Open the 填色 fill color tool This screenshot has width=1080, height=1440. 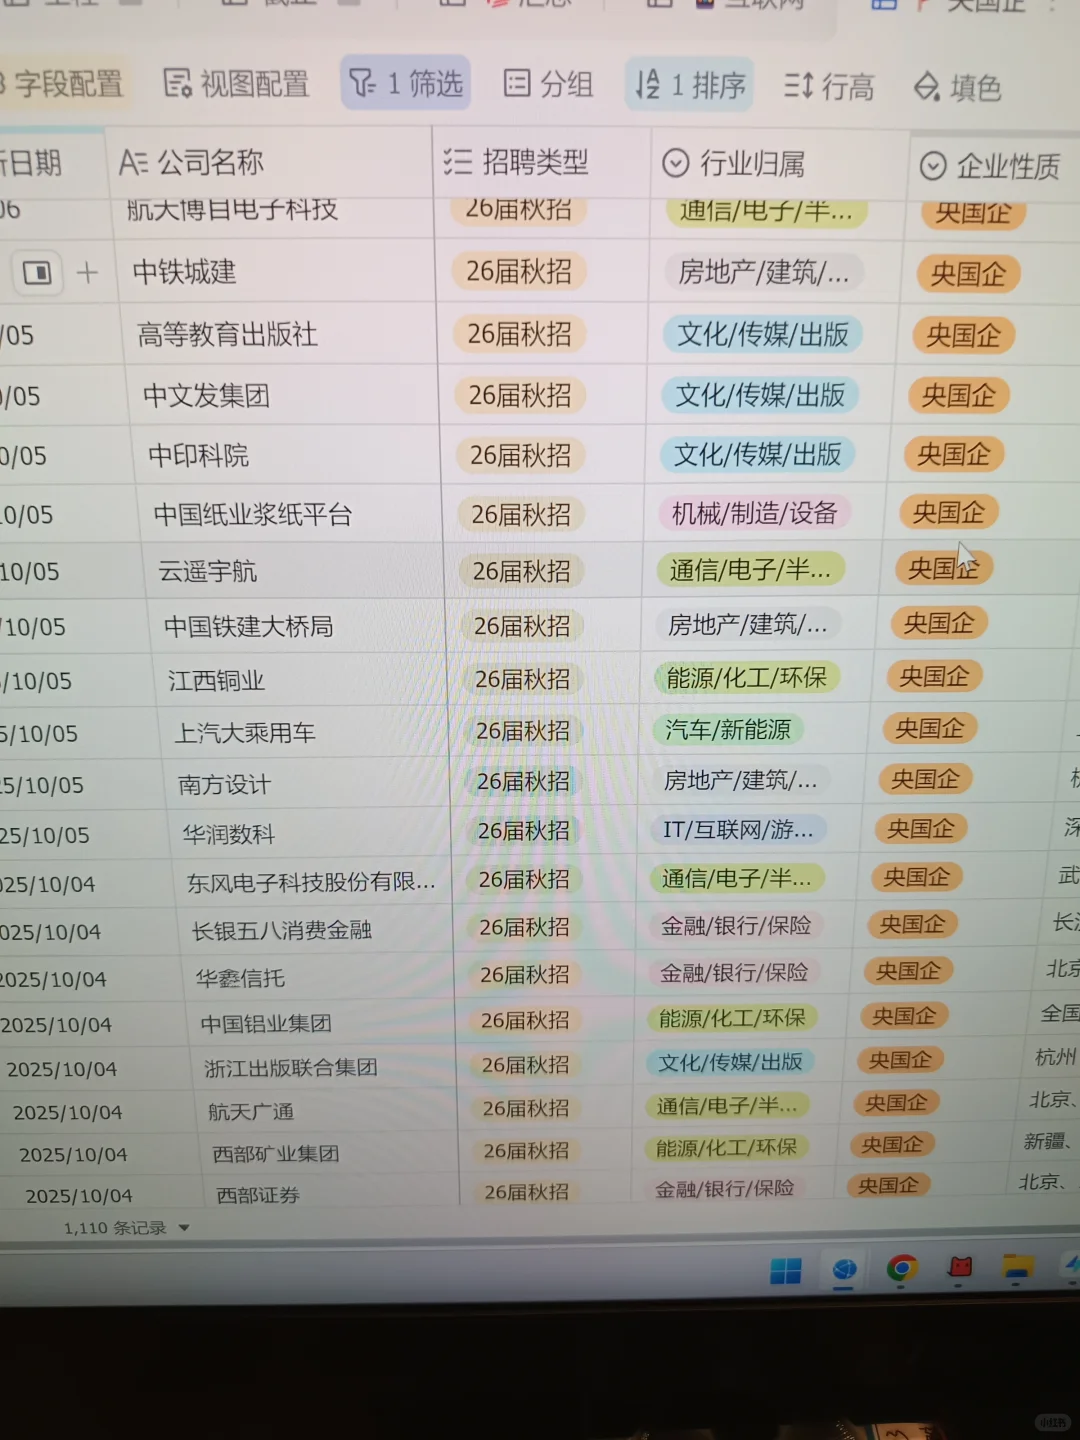[x=957, y=88]
